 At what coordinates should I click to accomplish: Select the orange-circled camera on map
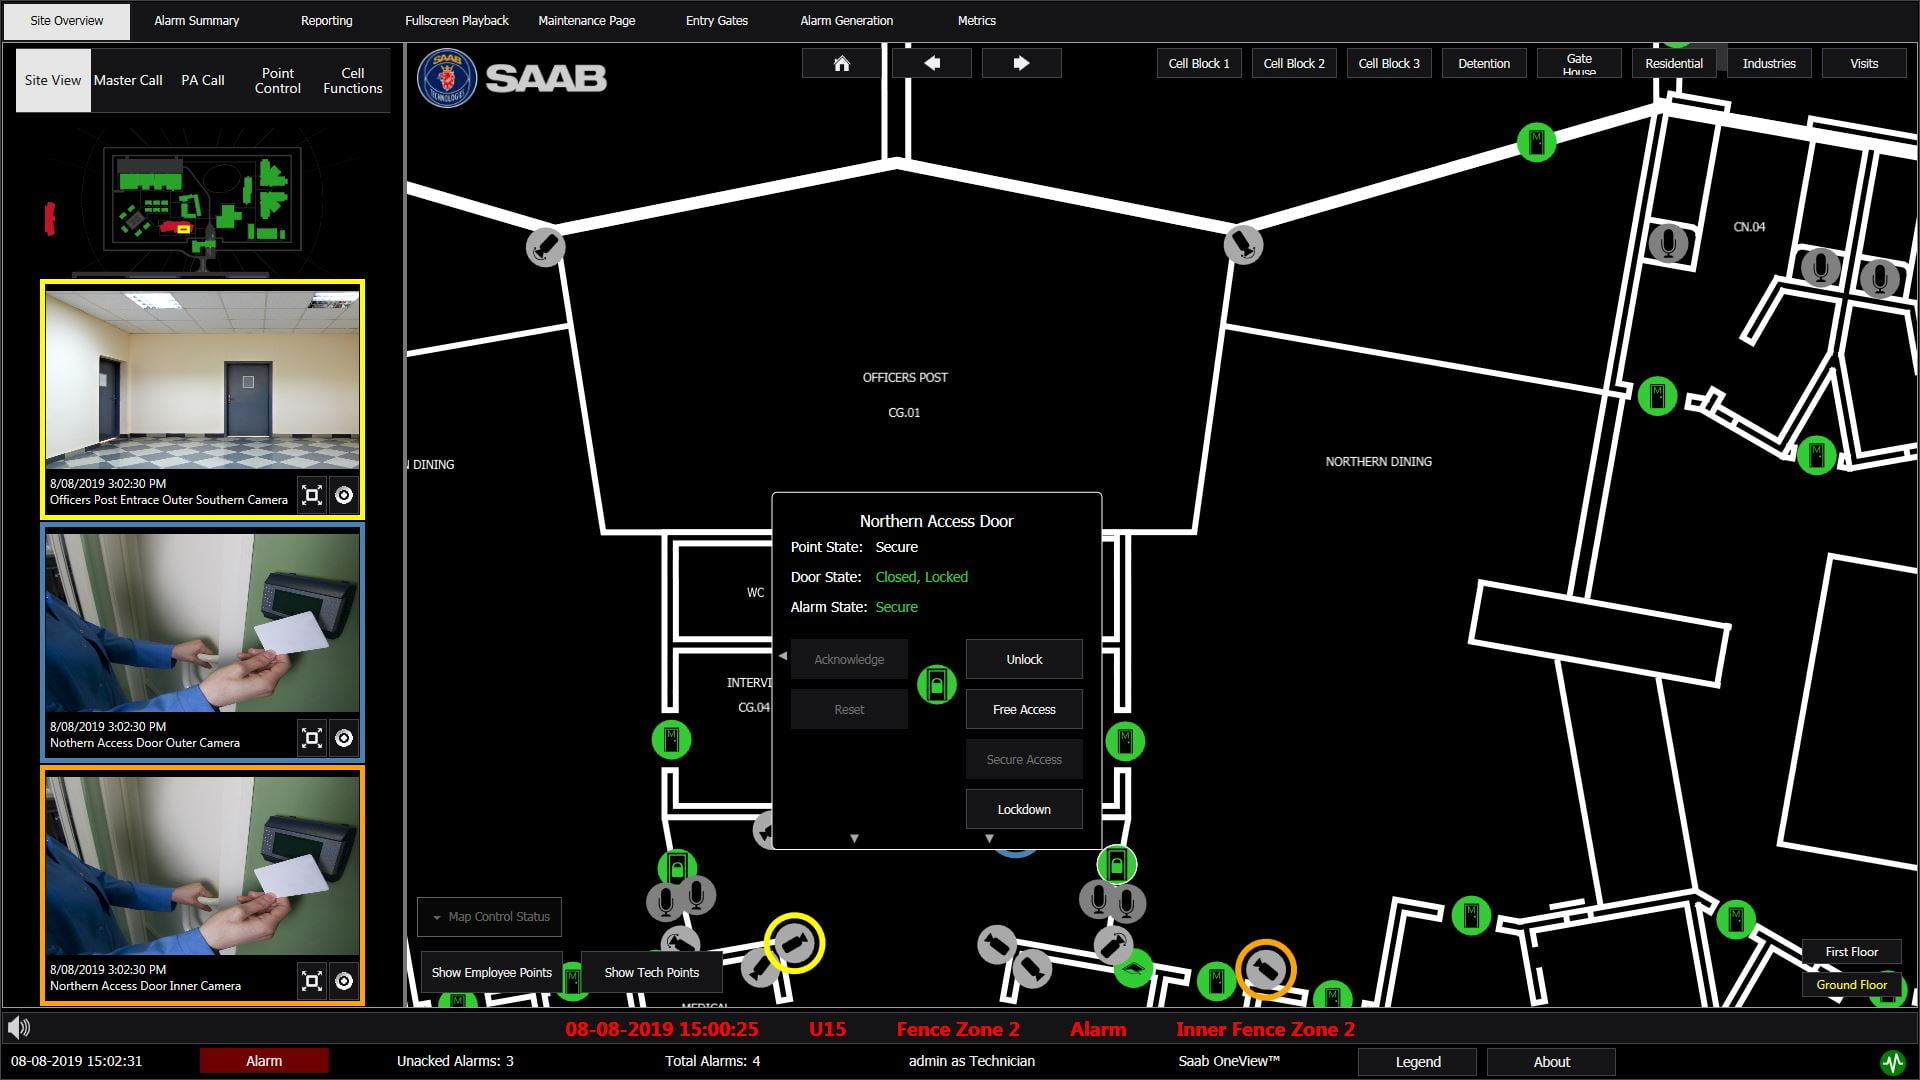(1265, 969)
